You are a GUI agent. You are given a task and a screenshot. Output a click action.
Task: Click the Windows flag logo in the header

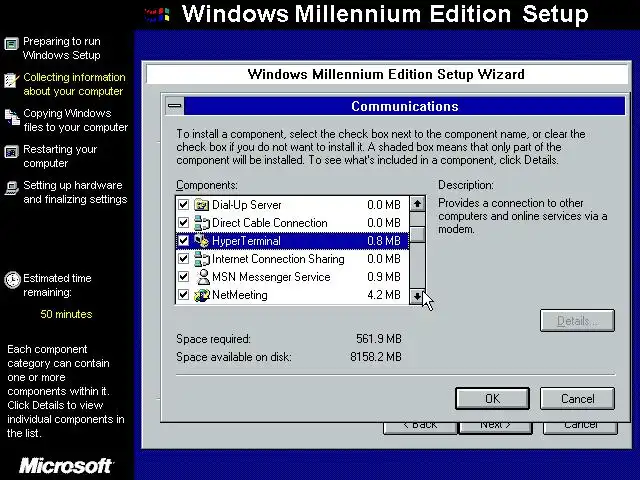(157, 15)
